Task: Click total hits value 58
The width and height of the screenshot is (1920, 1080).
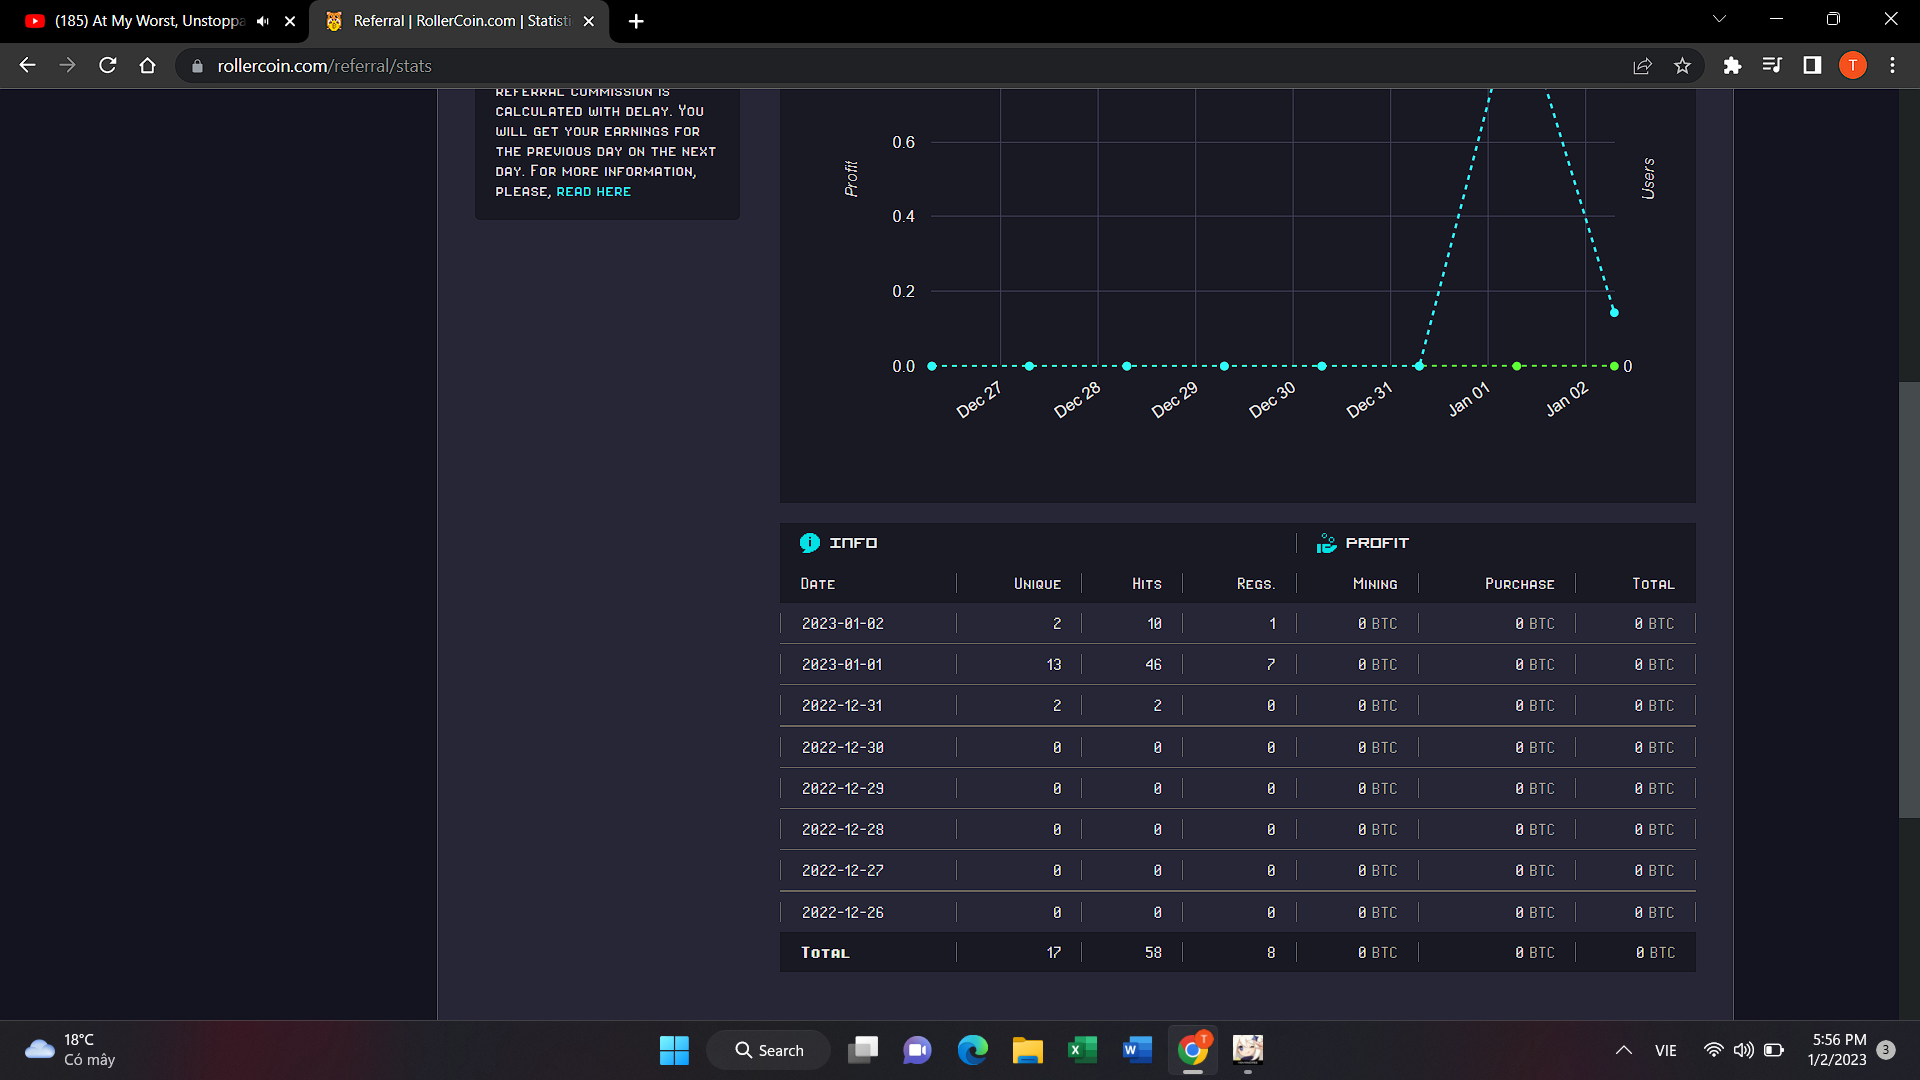Action: point(1153,953)
